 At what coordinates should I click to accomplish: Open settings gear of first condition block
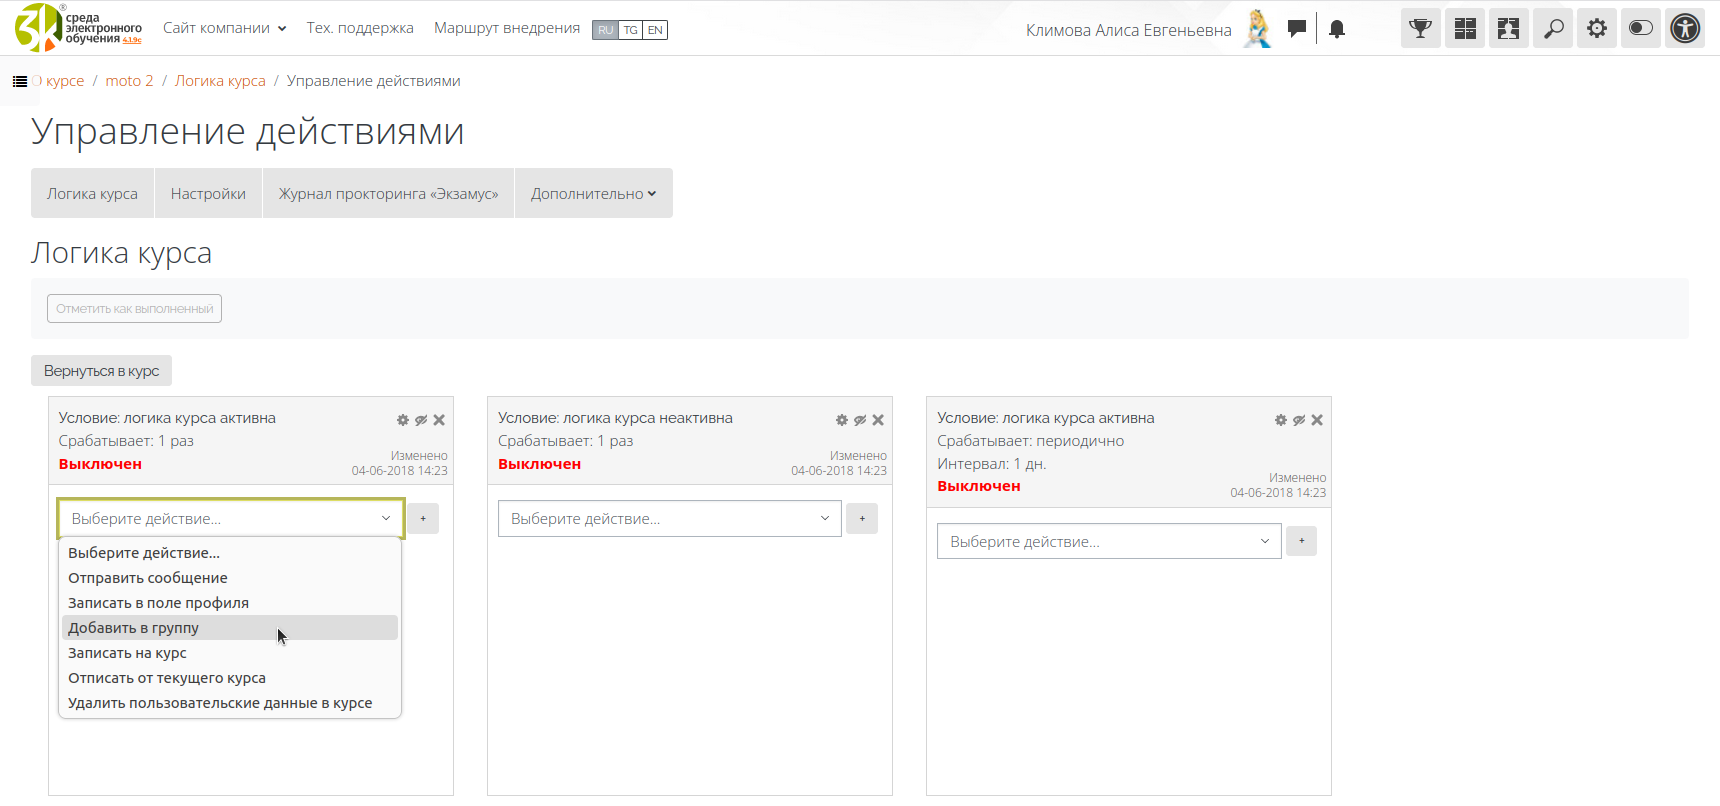click(x=403, y=420)
